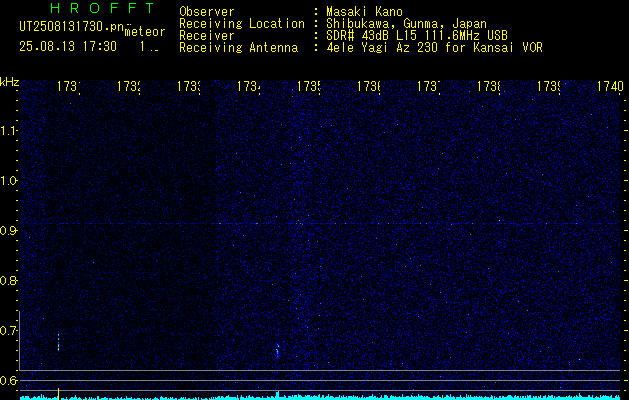Click the 1734 time axis marker
Viewport: 629px width, 400px height.
tap(249, 86)
